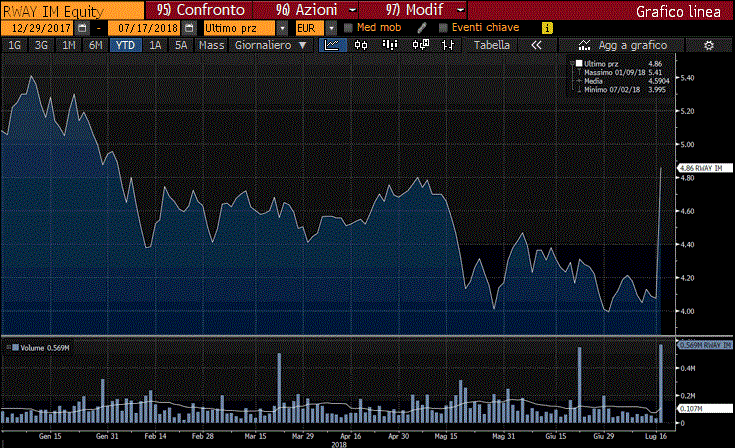The height and width of the screenshot is (448, 735).
Task: Click the EUR currency field
Action: (x=309, y=28)
